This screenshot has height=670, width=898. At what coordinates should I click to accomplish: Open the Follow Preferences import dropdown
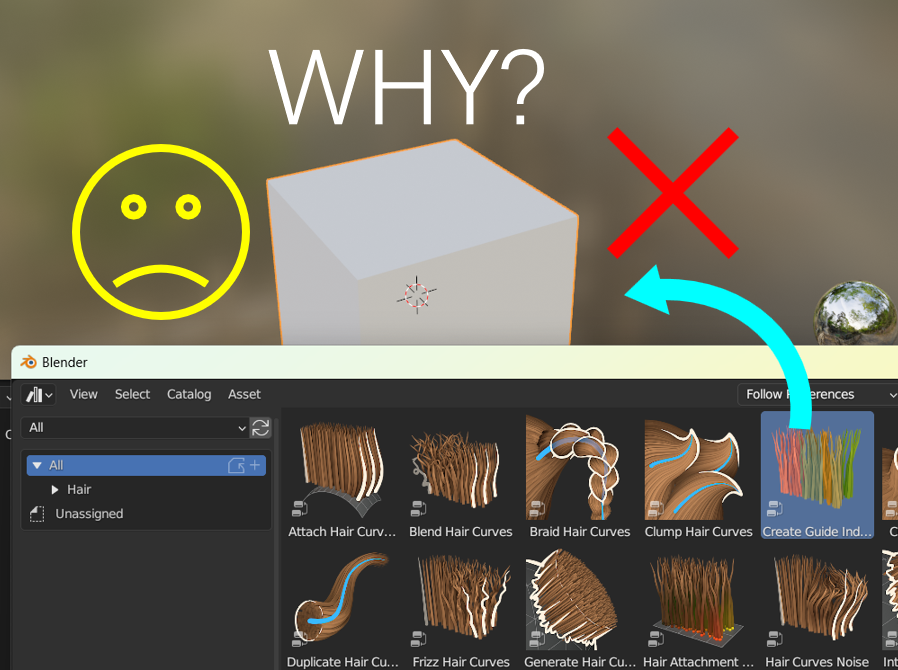(818, 395)
